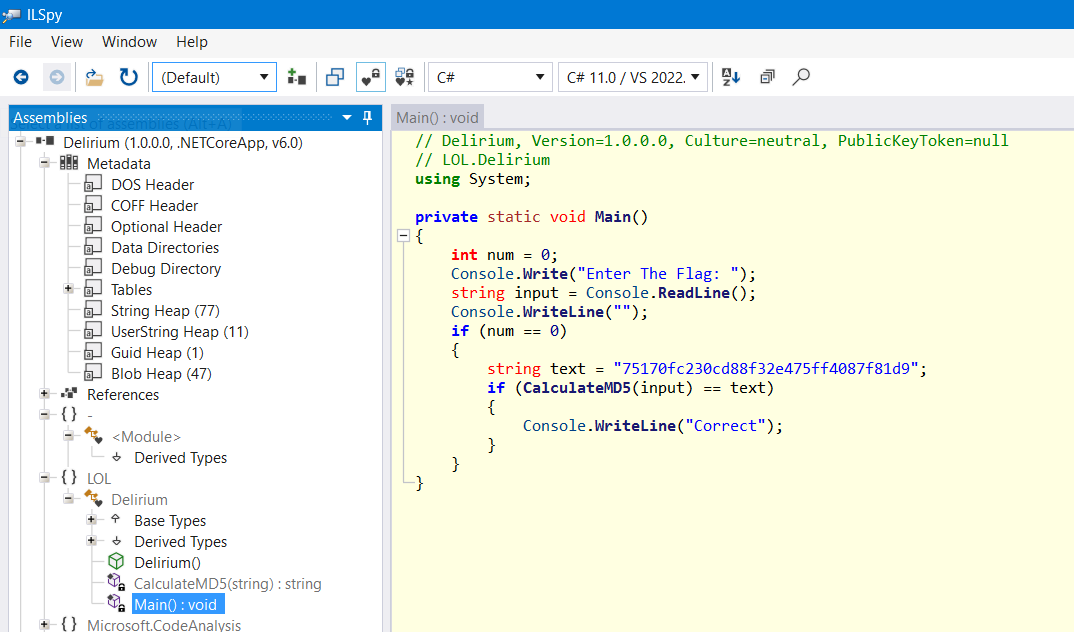Open the (Default) assembly list dropdown
1074x632 pixels.
[x=214, y=77]
